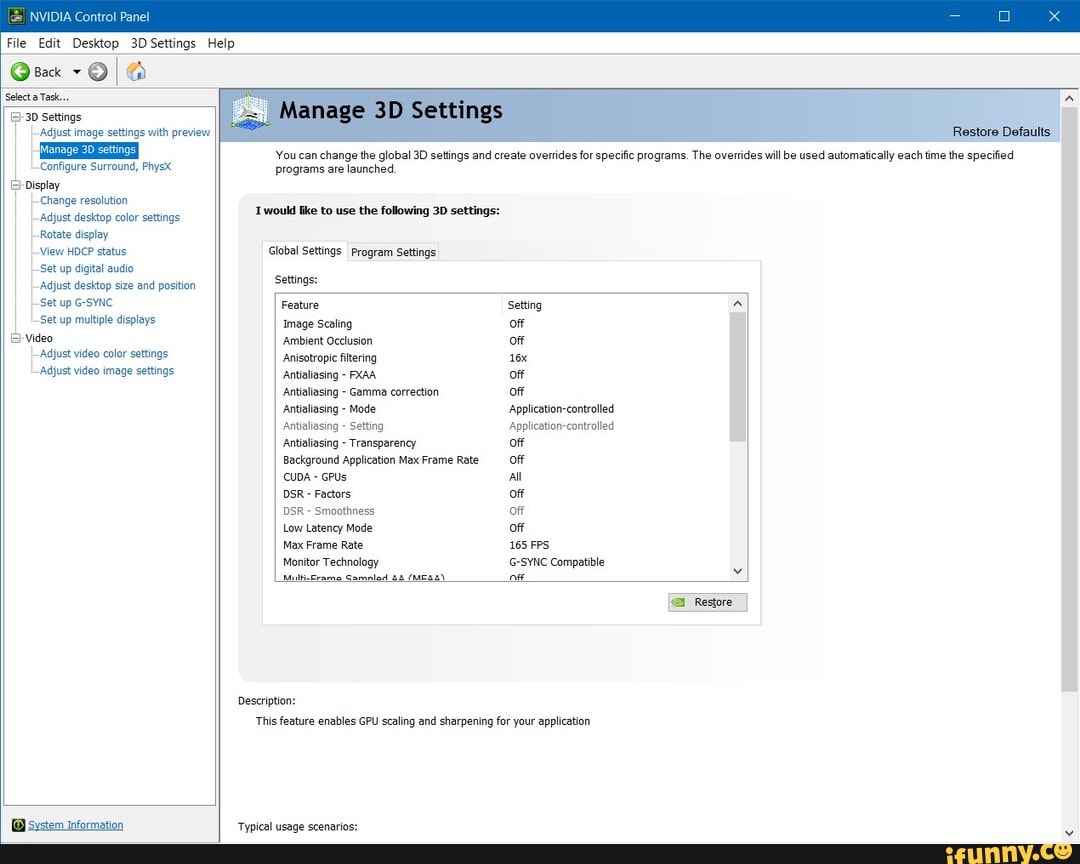Switch to the Program Settings tab
The width and height of the screenshot is (1080, 864).
(x=392, y=252)
